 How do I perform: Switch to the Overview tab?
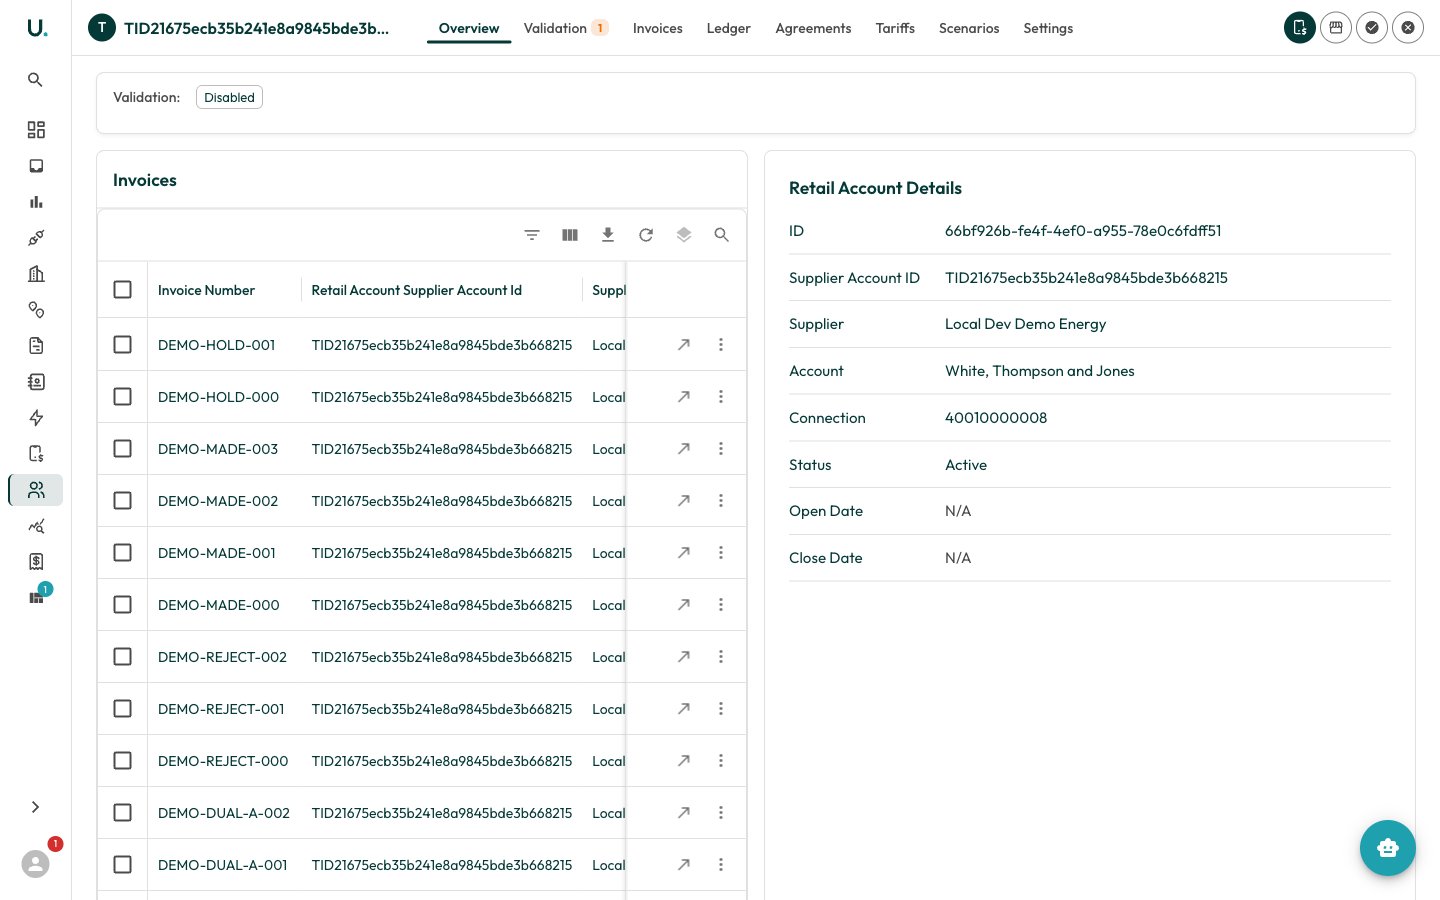pyautogui.click(x=469, y=28)
